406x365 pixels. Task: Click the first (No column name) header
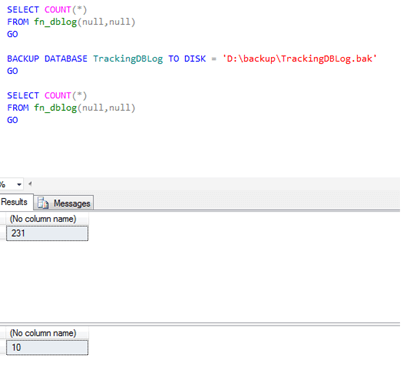click(x=47, y=219)
